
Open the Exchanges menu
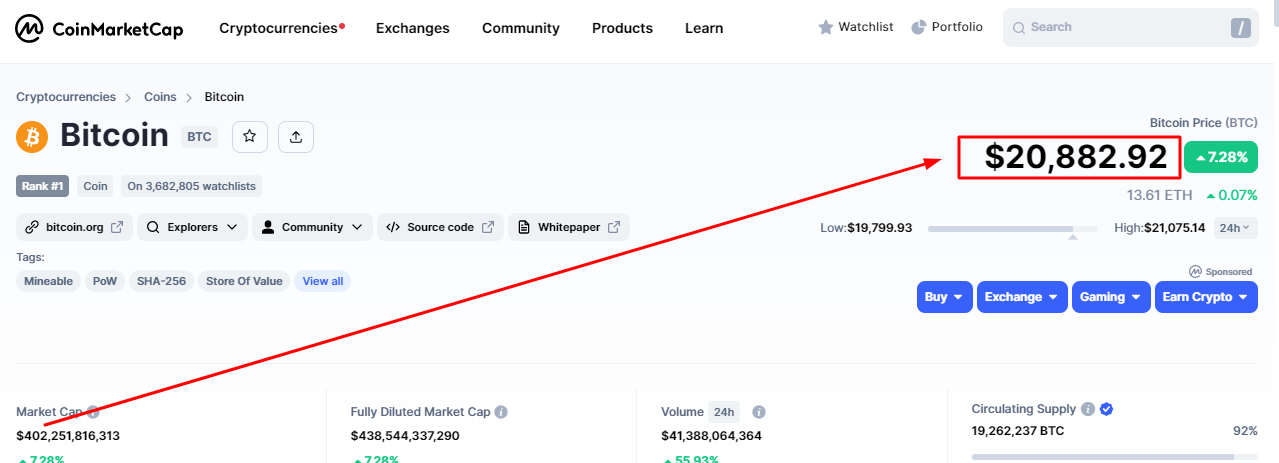(x=413, y=28)
